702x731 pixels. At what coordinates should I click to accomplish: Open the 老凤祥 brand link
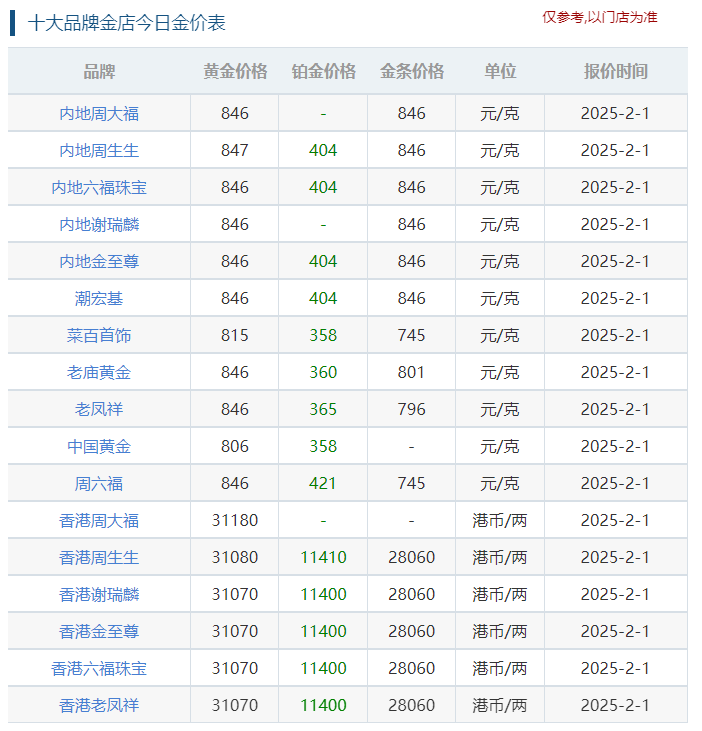point(99,409)
